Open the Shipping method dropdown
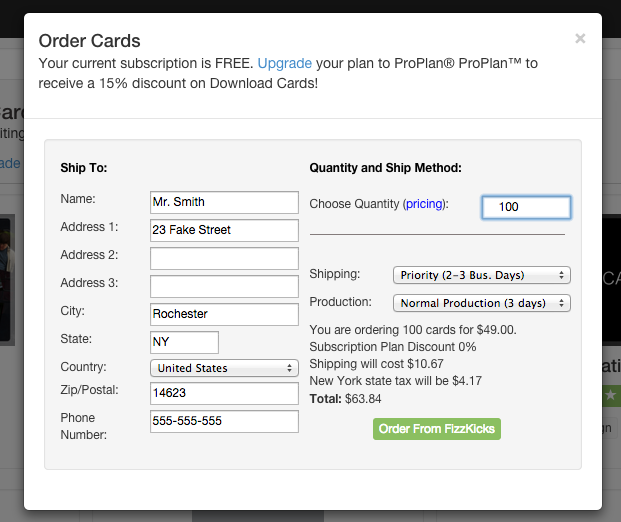621x522 pixels. pyautogui.click(x=482, y=275)
